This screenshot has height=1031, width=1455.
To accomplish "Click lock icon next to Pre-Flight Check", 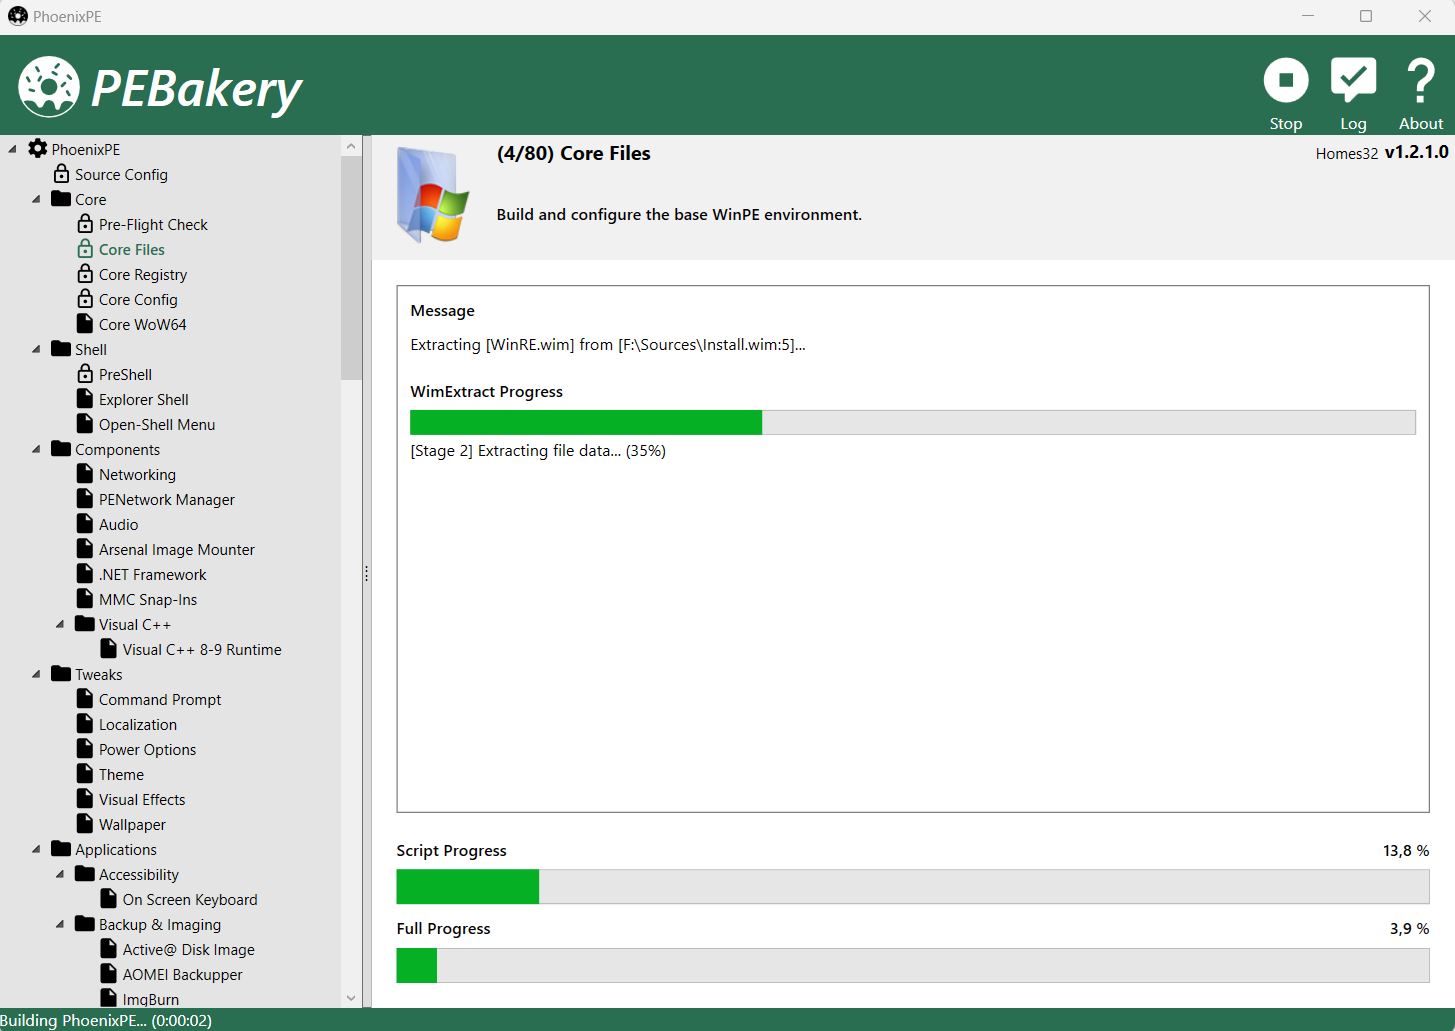I will click(x=85, y=223).
